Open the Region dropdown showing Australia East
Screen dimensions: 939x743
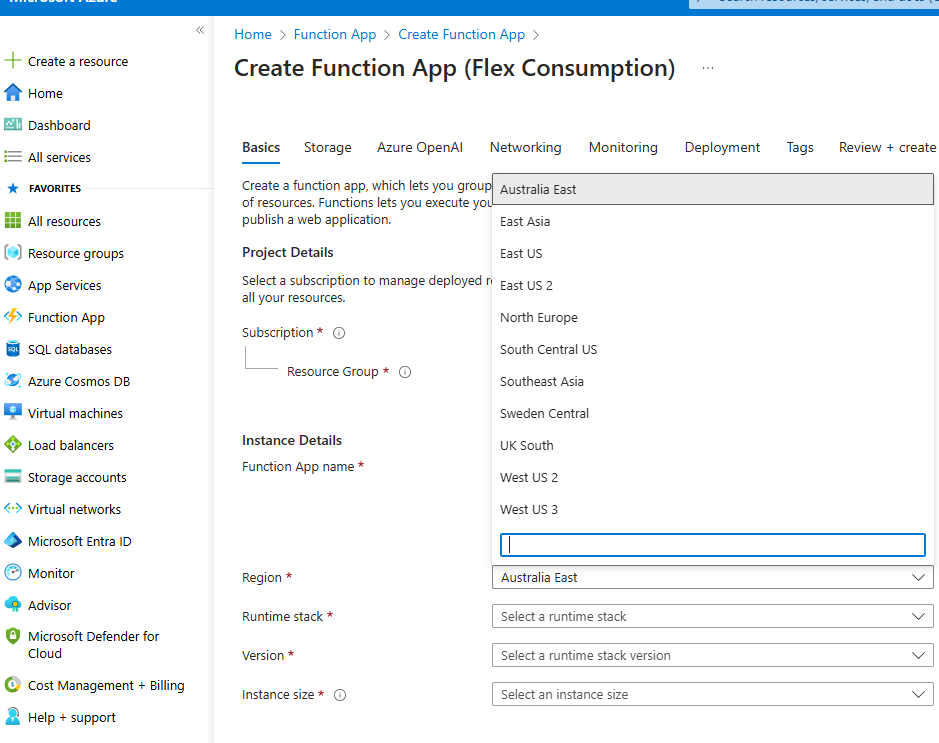[713, 577]
